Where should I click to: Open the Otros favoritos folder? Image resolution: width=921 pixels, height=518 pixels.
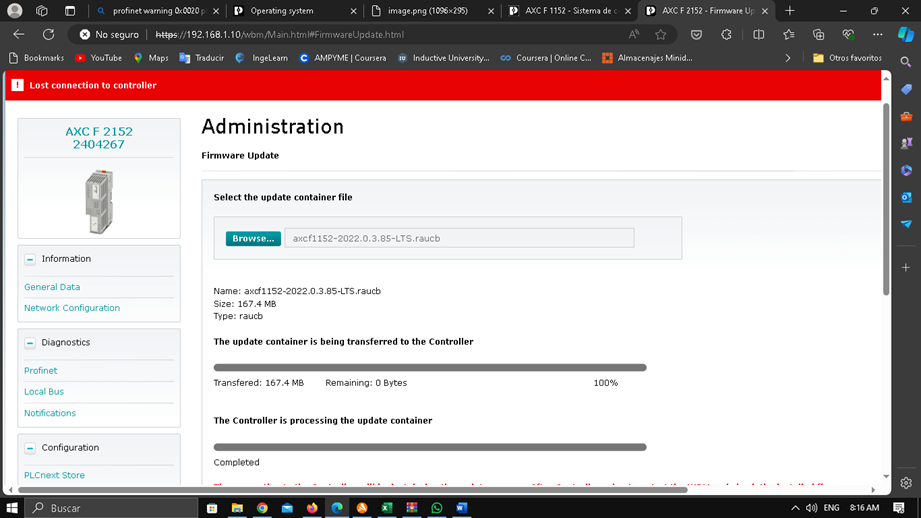(x=847, y=58)
